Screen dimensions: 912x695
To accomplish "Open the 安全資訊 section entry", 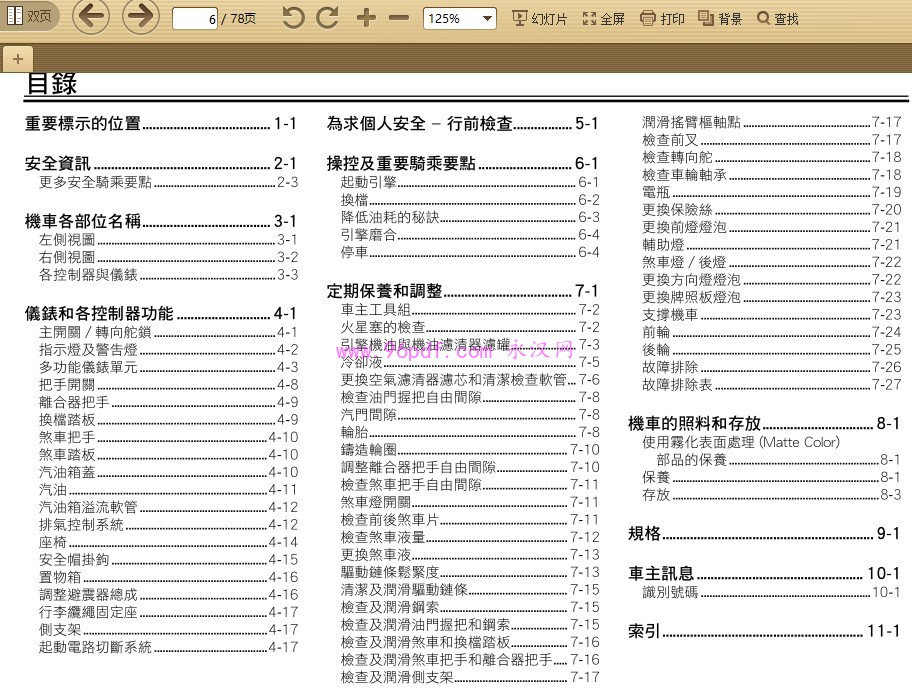I will click(60, 163).
